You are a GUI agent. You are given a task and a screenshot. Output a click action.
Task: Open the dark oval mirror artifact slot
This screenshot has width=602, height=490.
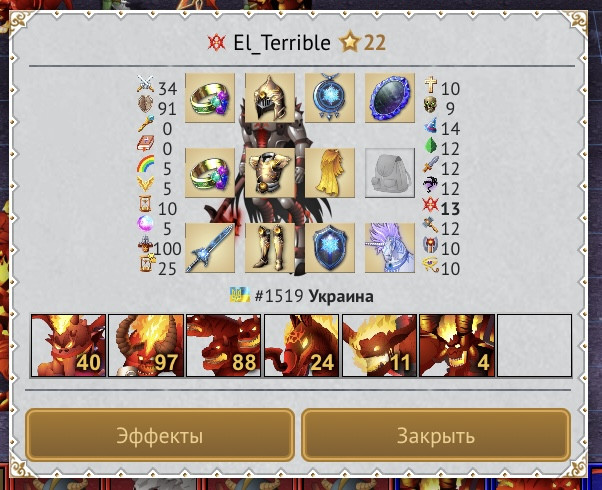click(390, 98)
